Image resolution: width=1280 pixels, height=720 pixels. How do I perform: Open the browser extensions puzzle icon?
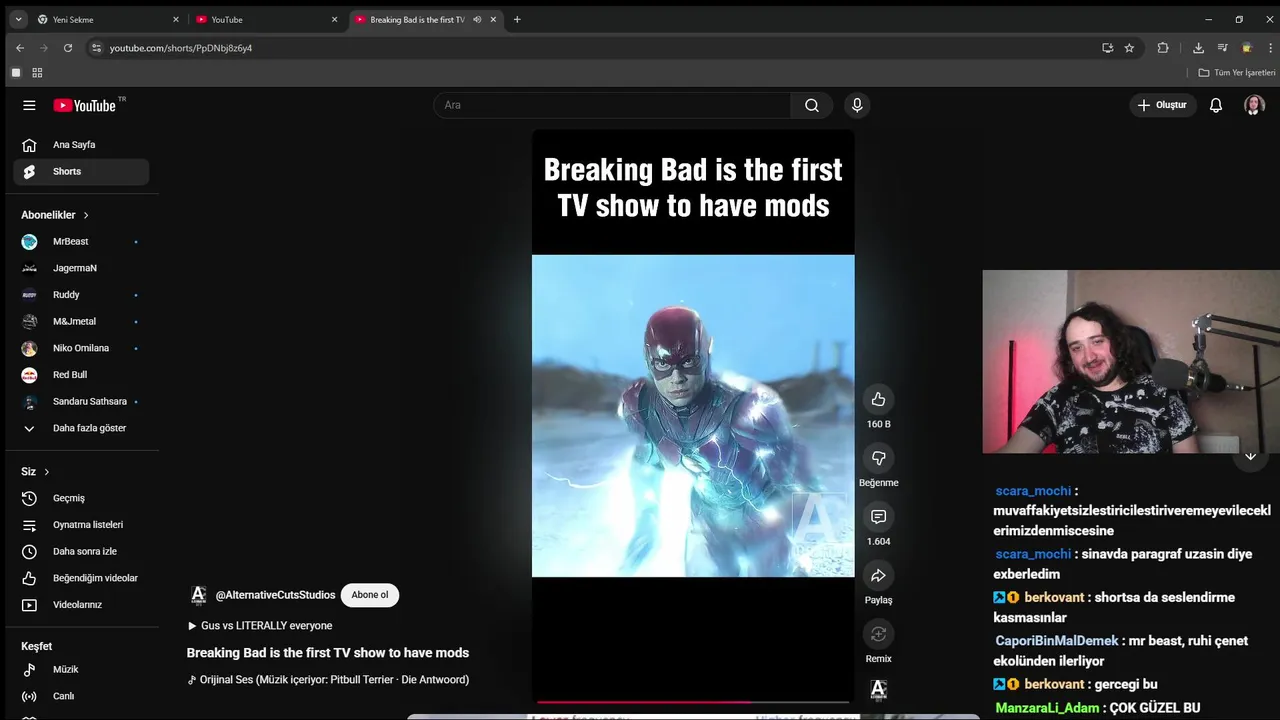click(x=1163, y=47)
